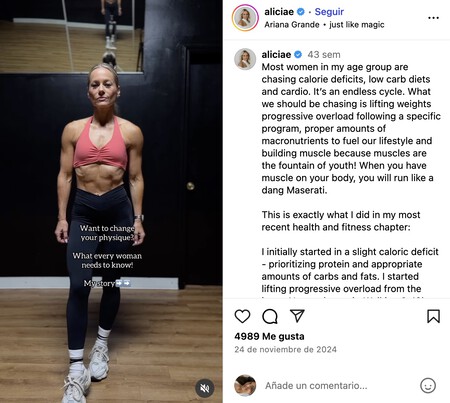Open the header profile picture with story ring

click(x=245, y=18)
